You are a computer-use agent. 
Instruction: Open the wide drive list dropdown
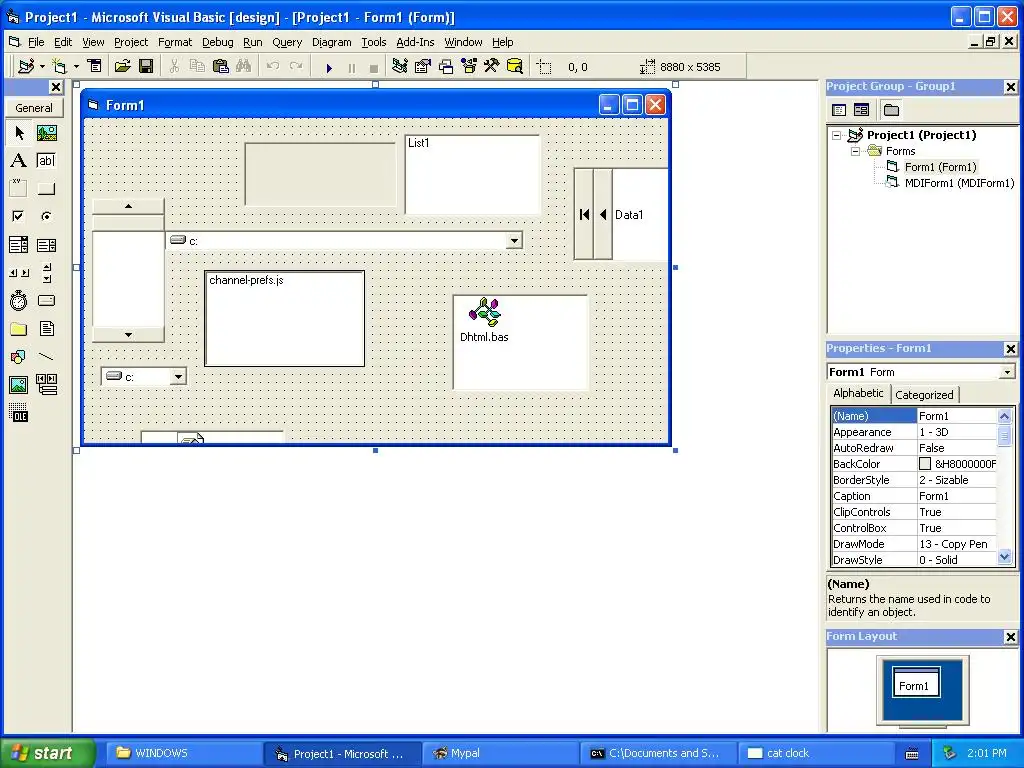pyautogui.click(x=515, y=241)
